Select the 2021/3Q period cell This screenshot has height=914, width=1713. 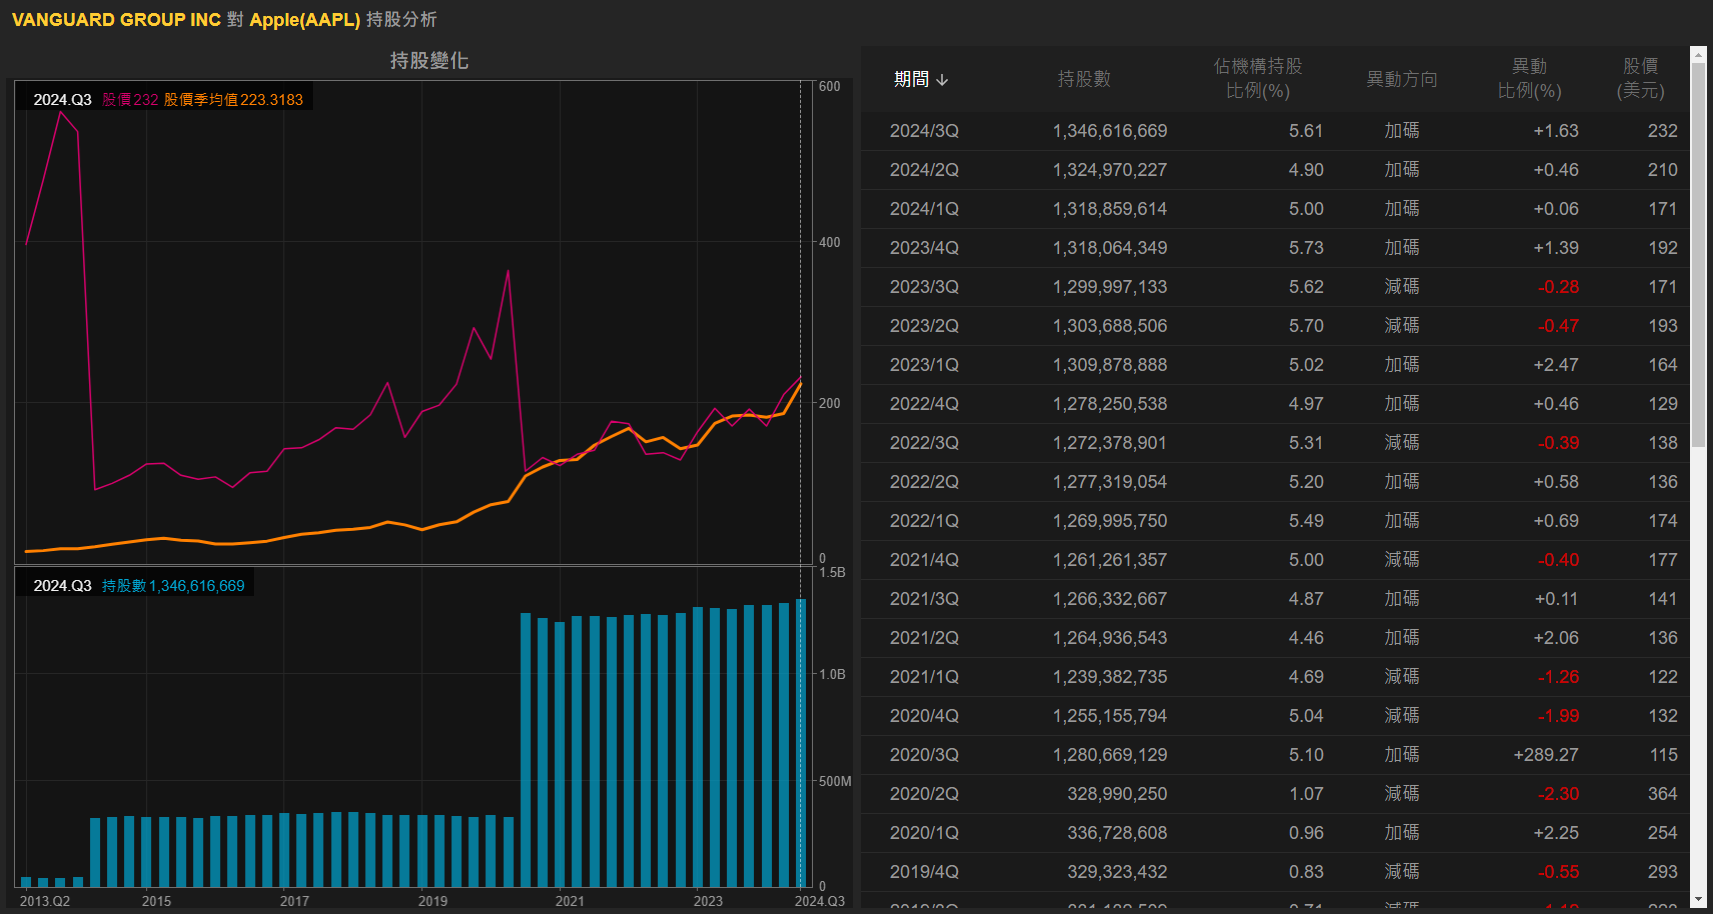coord(924,599)
